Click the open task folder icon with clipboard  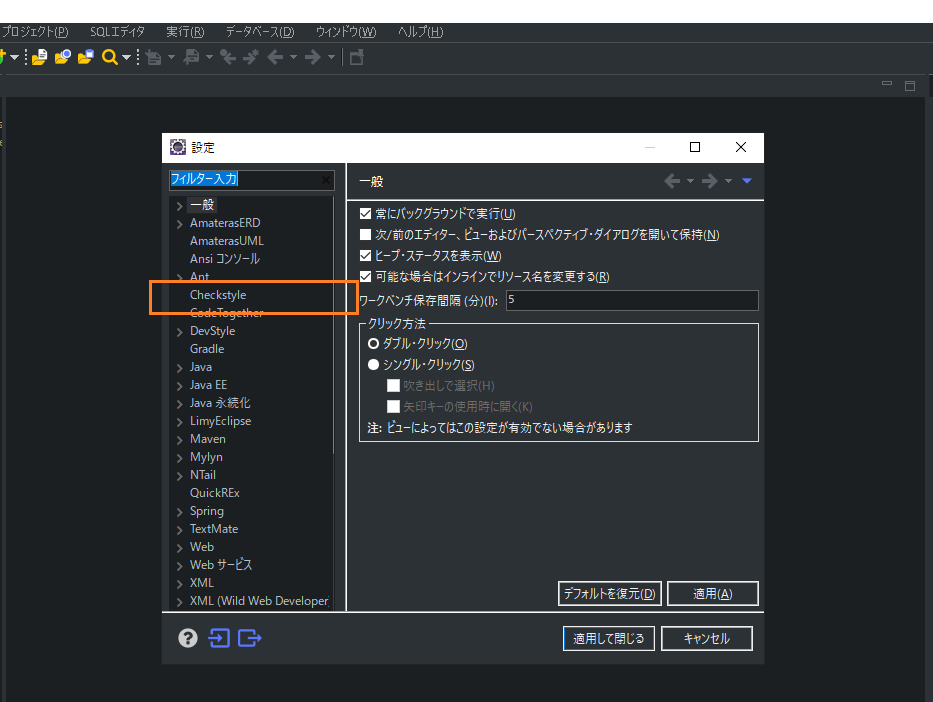pos(86,57)
